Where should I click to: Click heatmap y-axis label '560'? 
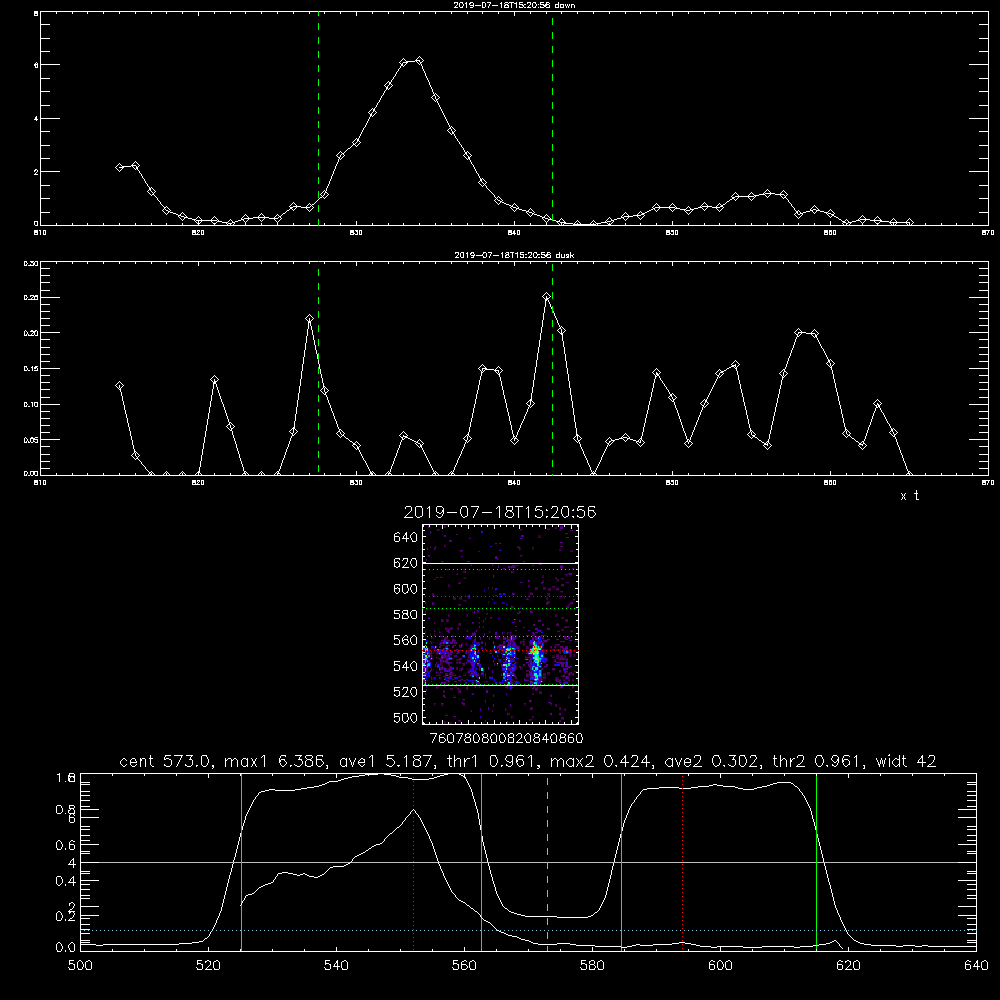tap(405, 640)
